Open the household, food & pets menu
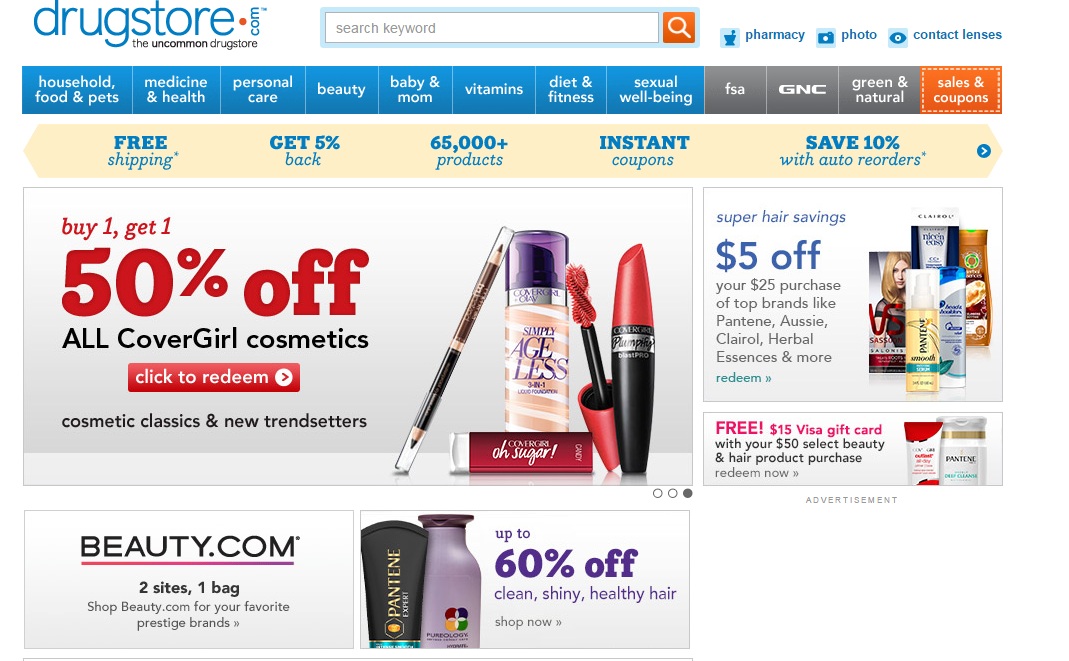Image resolution: width=1069 pixels, height=661 pixels. click(77, 89)
